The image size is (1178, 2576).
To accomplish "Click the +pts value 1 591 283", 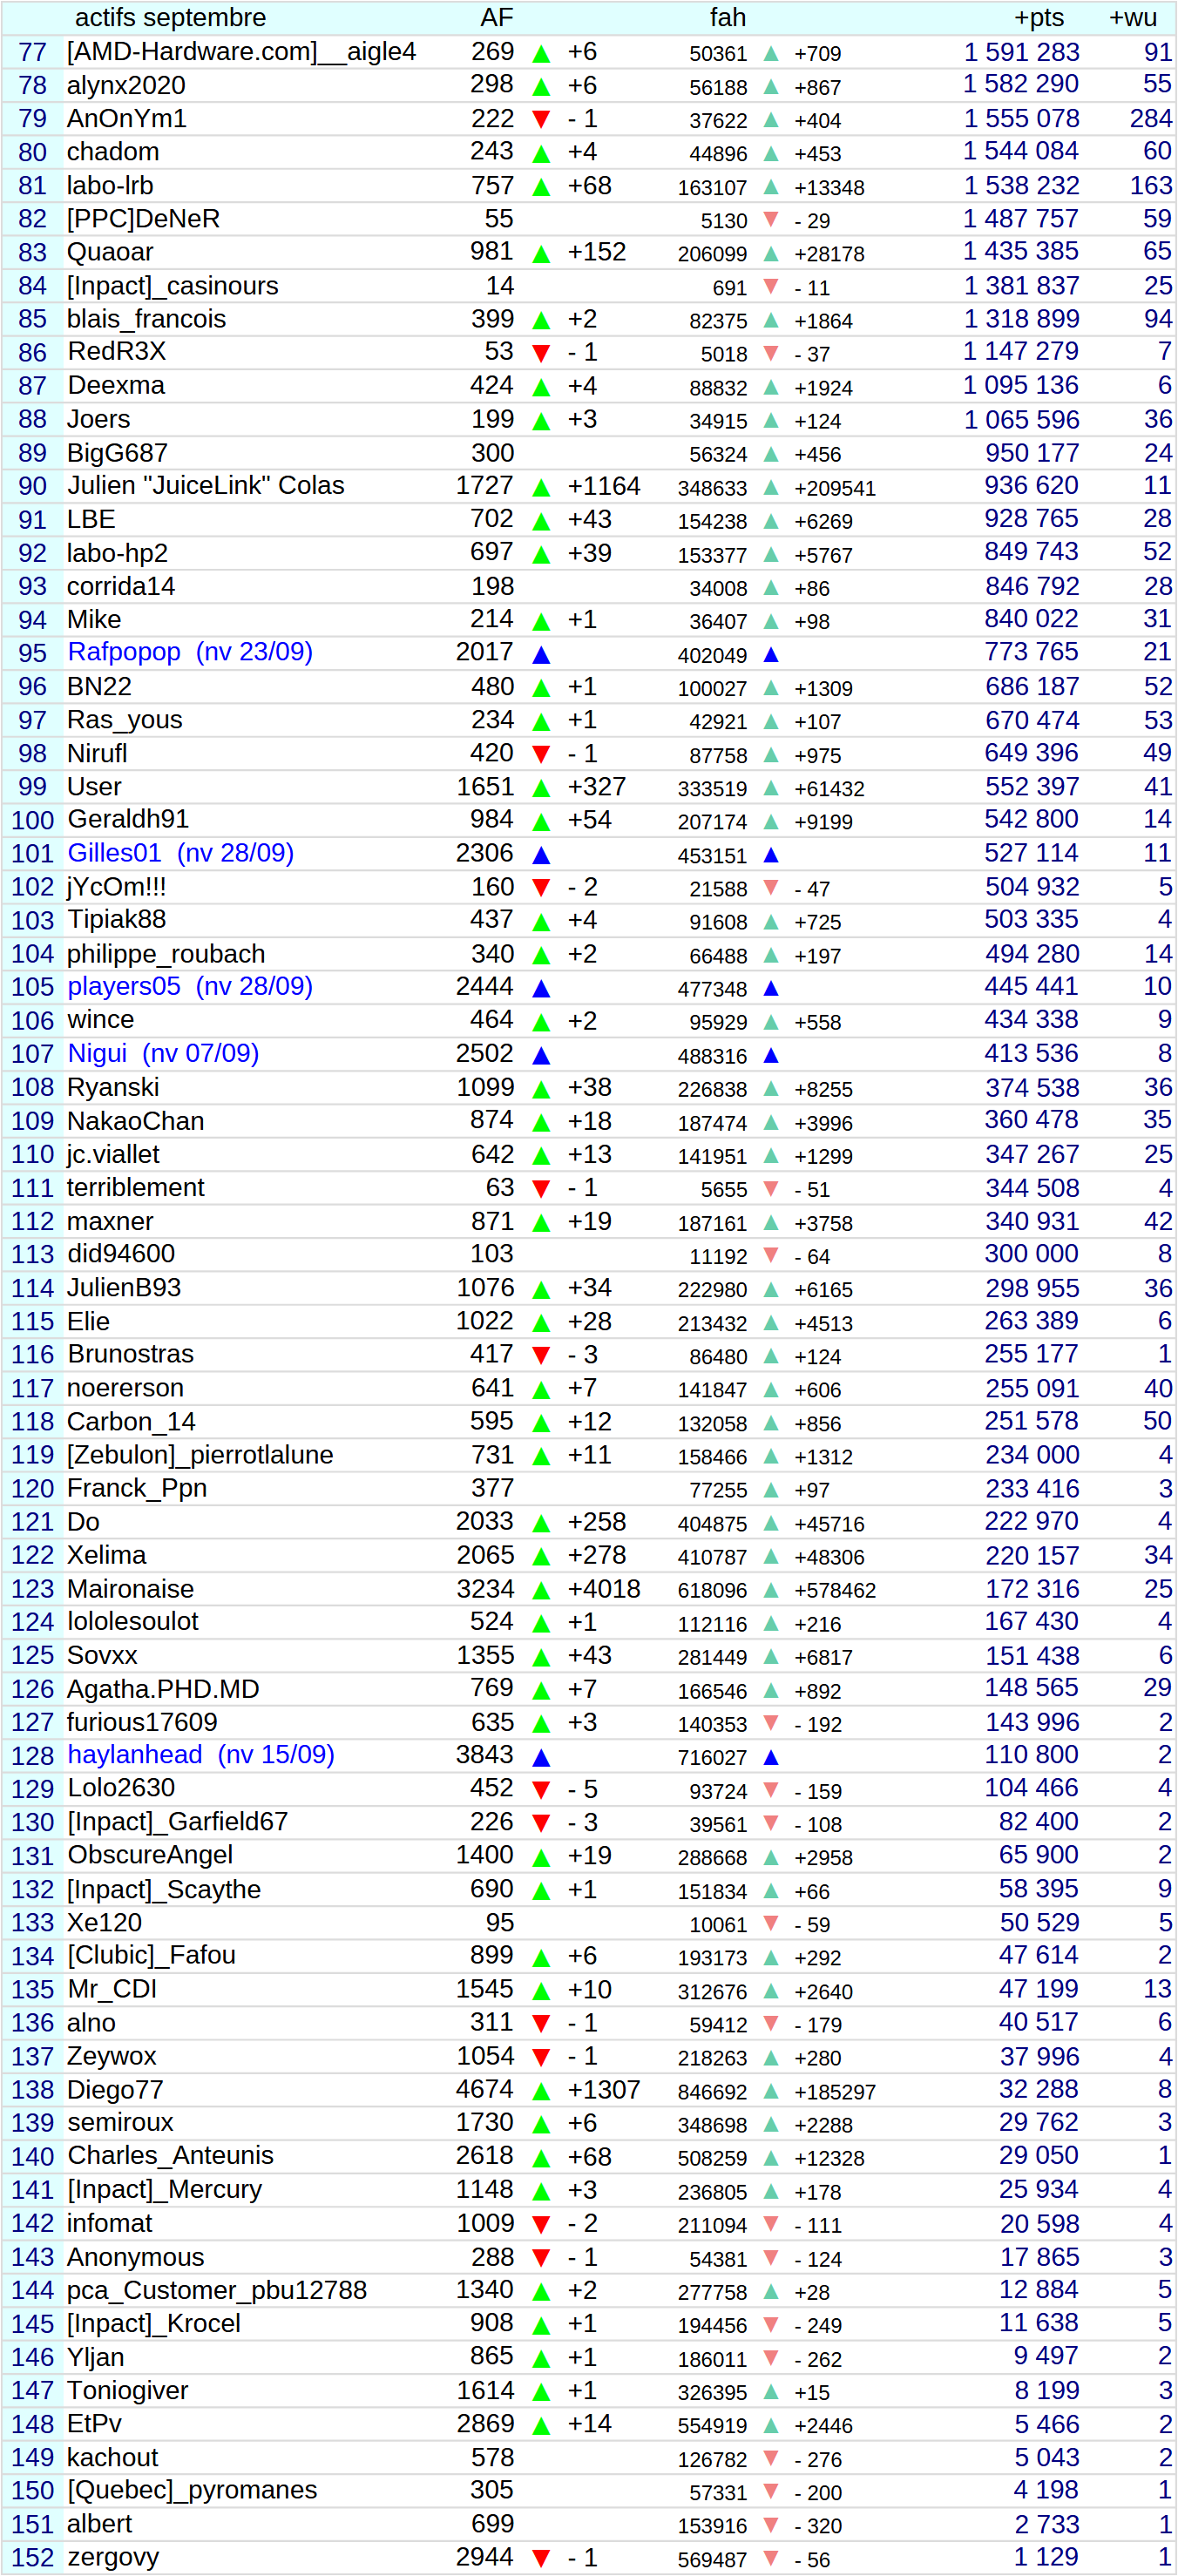I will pos(1020,52).
